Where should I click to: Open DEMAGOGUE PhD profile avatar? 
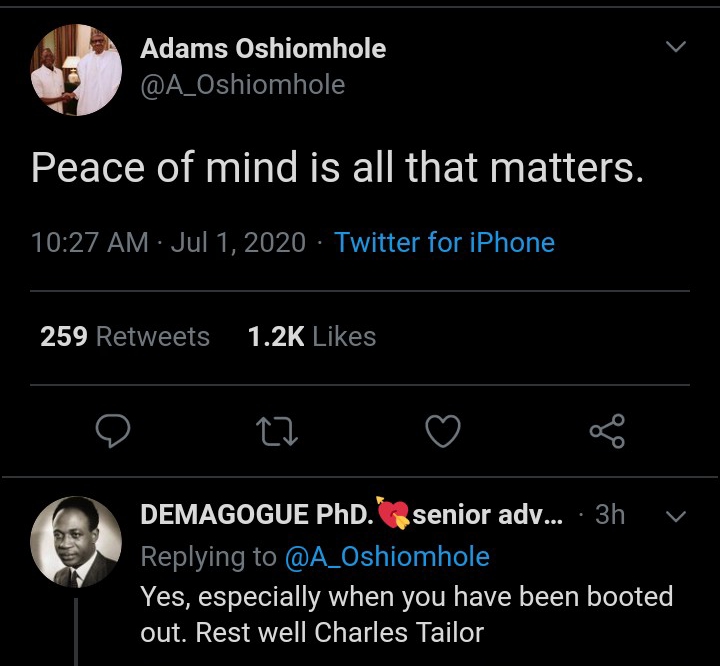(78, 540)
